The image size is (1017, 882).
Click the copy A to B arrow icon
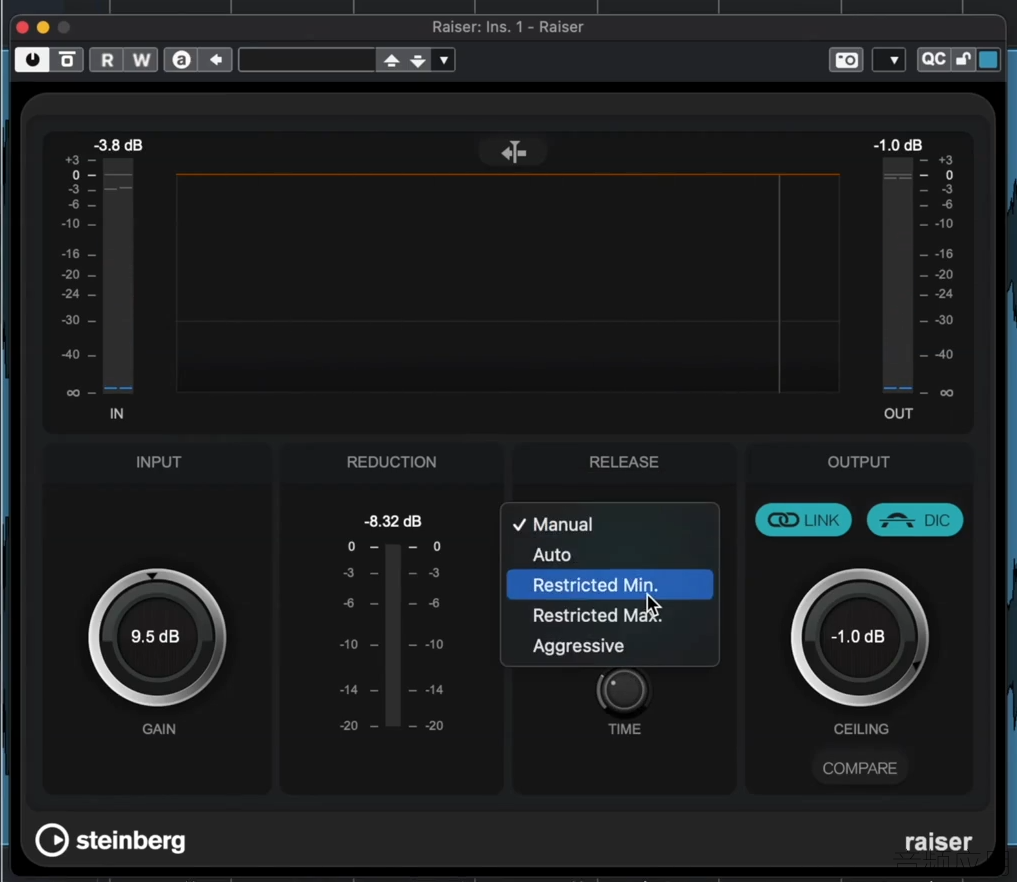(215, 60)
